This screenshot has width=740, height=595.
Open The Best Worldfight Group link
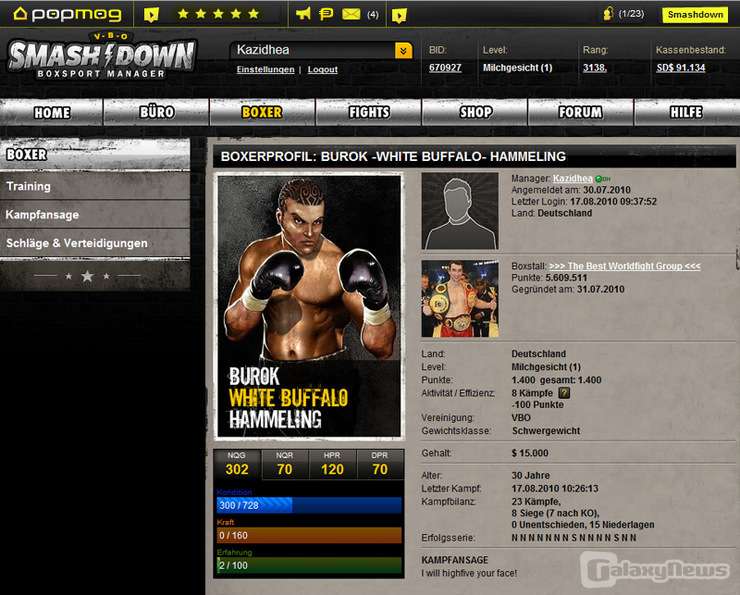624,266
